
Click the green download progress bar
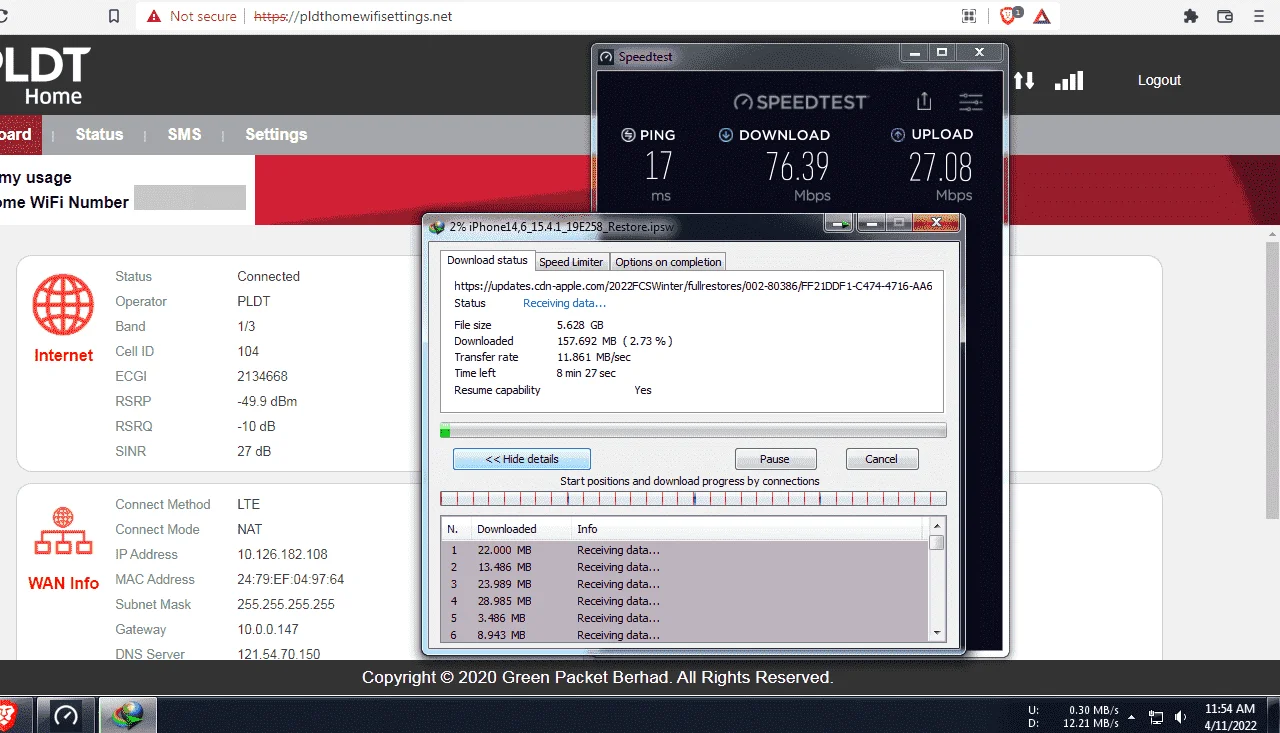point(693,430)
